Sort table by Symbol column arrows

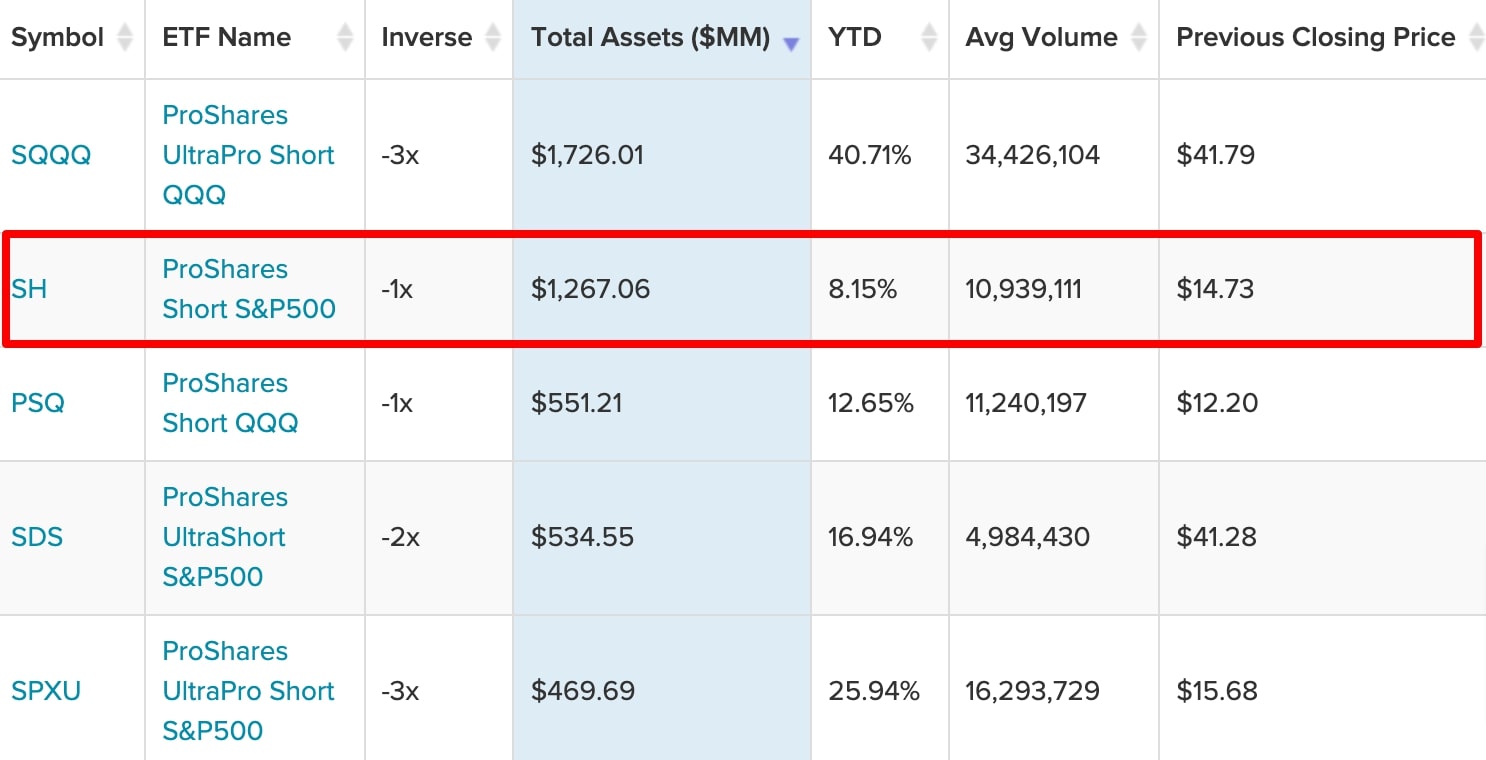[x=124, y=38]
